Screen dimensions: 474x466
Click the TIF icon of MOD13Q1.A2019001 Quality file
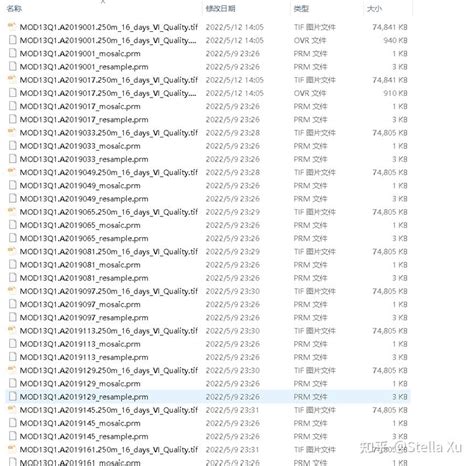(12, 27)
